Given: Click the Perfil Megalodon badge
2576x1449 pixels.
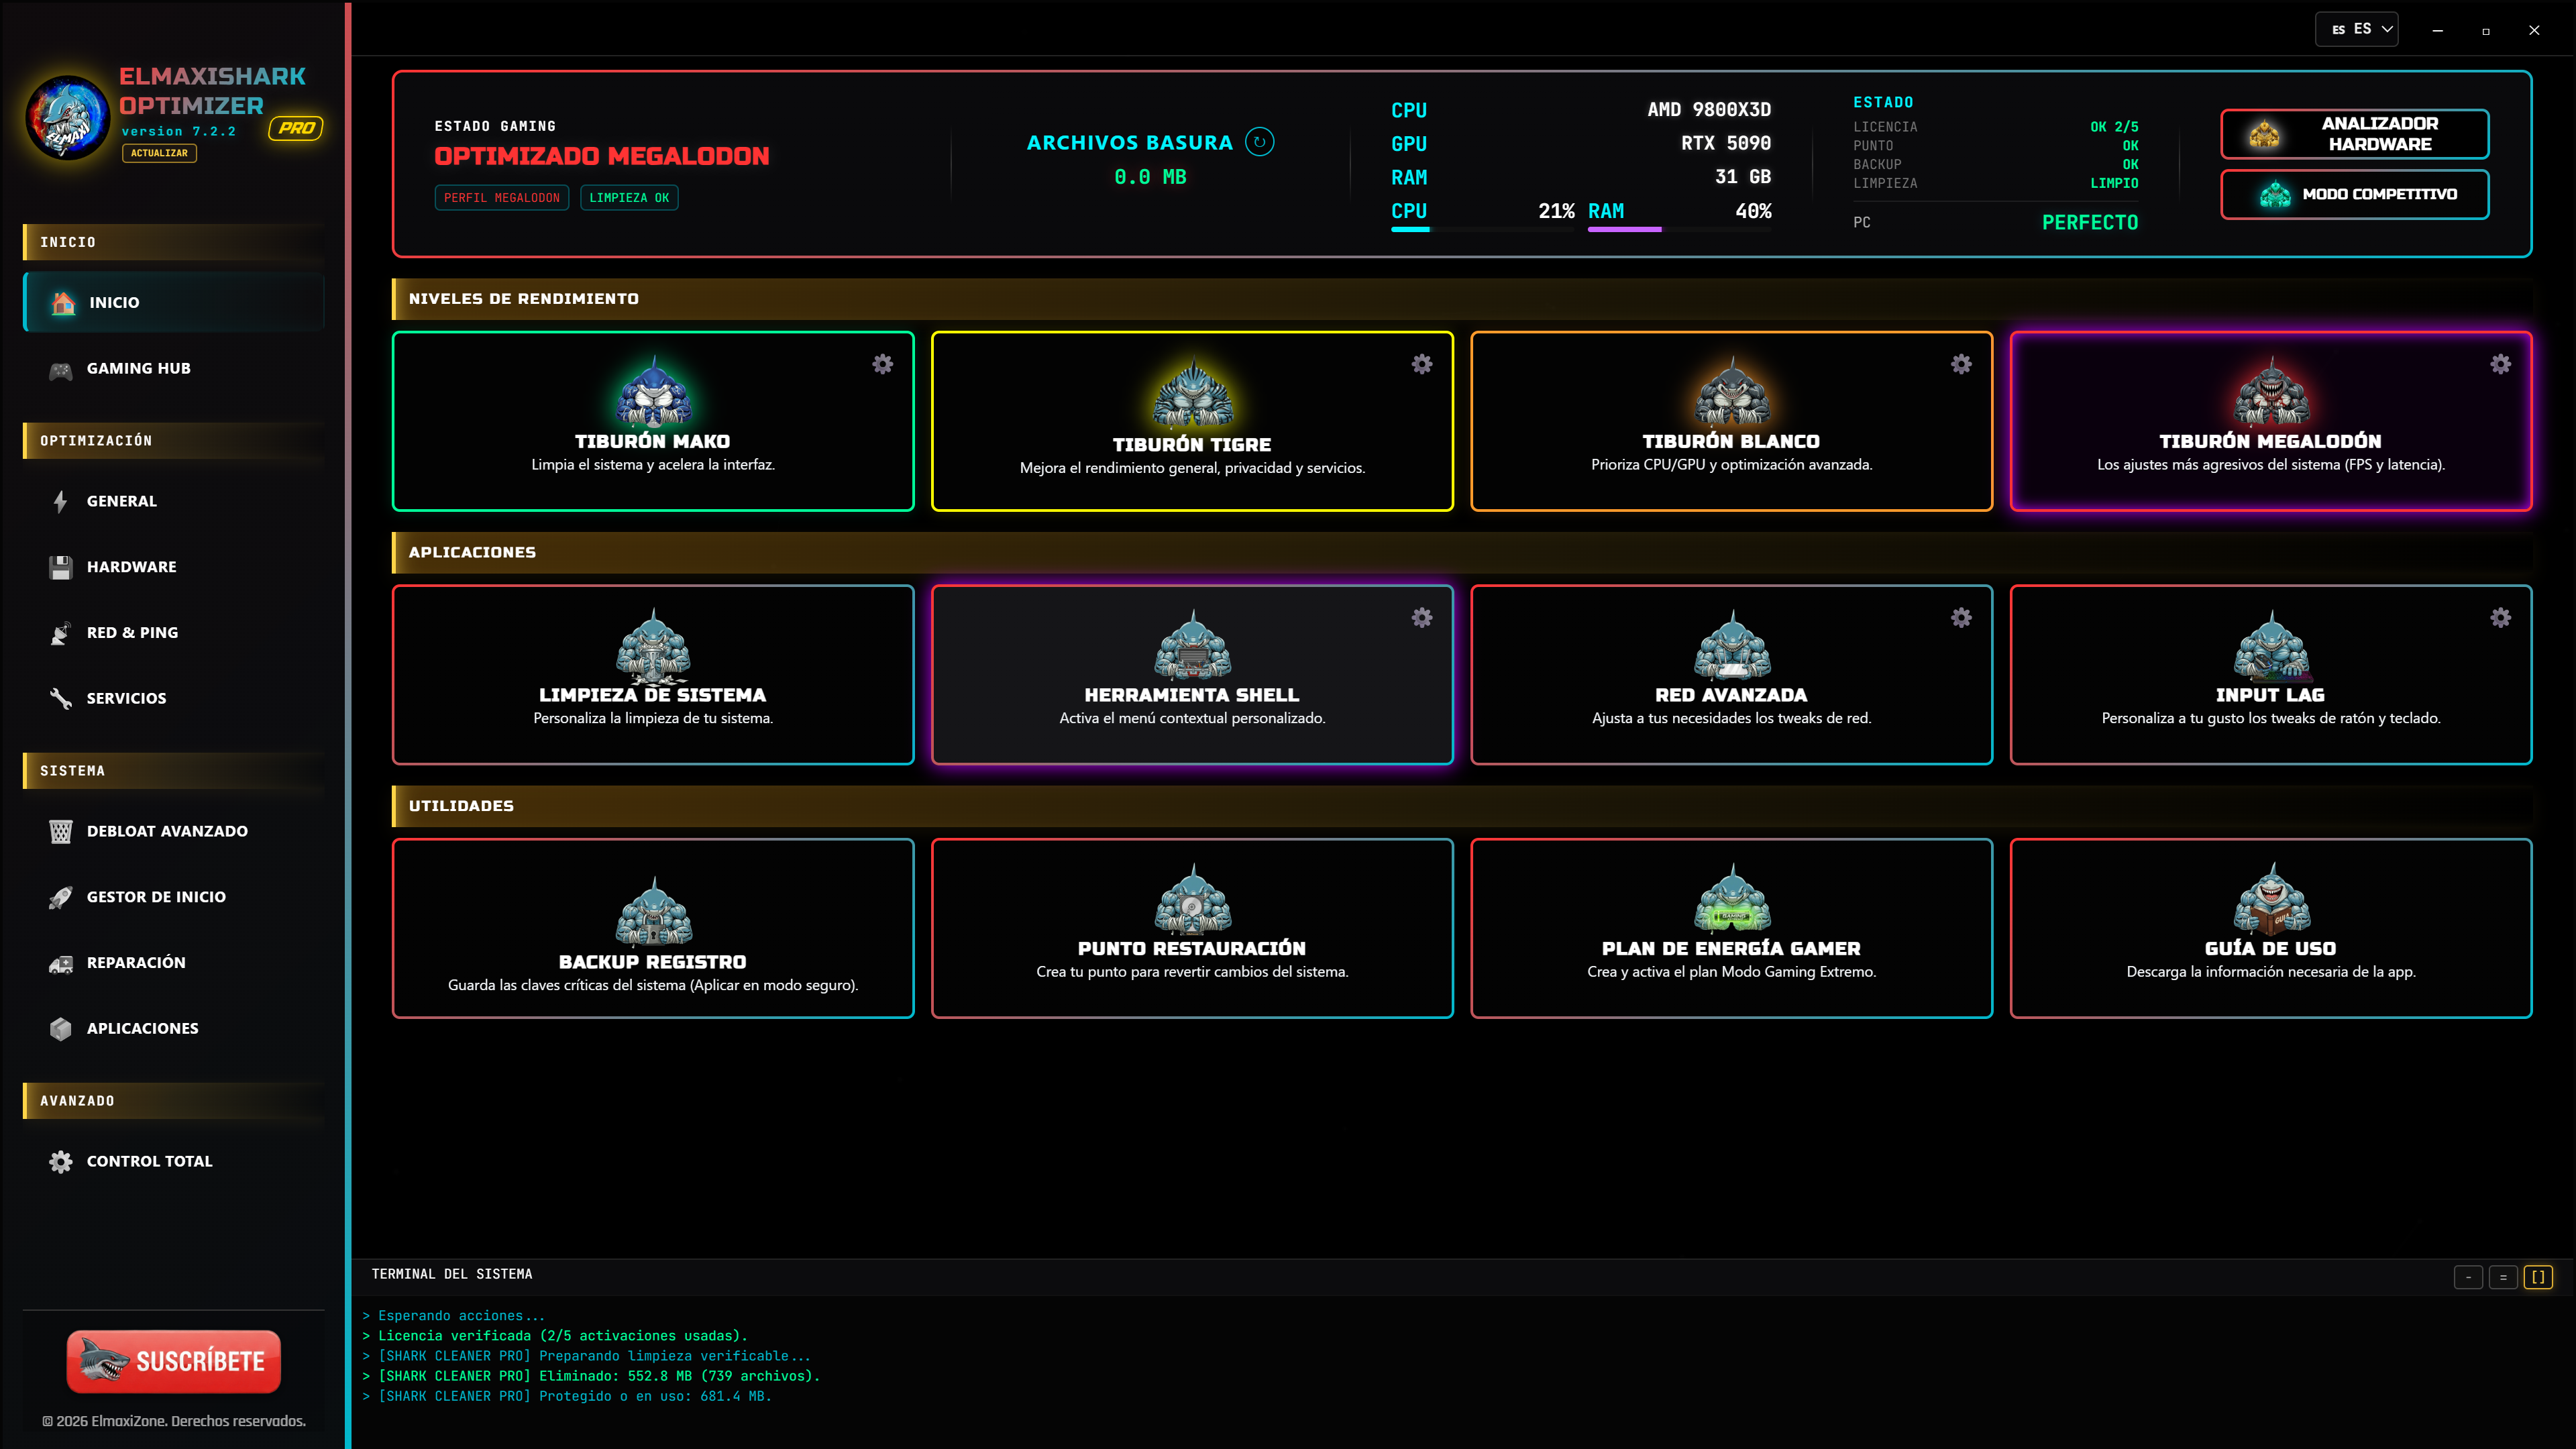Looking at the screenshot, I should (501, 198).
